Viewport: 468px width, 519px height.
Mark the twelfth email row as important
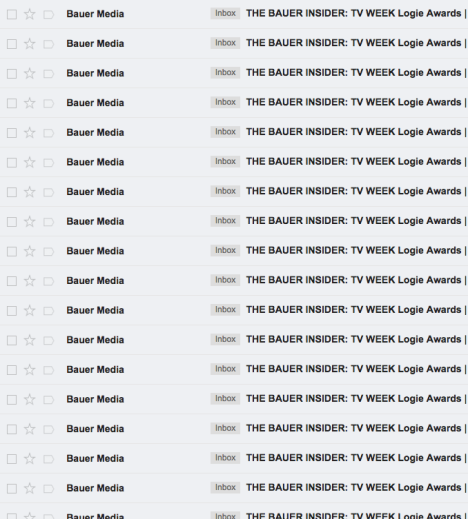coord(48,340)
